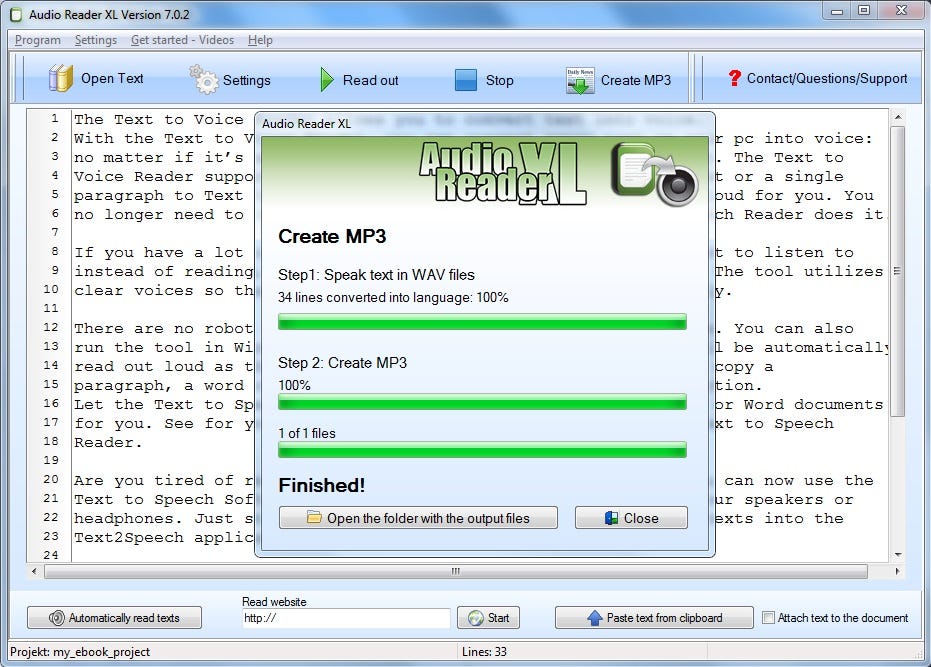Screen dimensions: 931x667
Task: Click the blue arrow Paste icon
Action: tap(594, 618)
